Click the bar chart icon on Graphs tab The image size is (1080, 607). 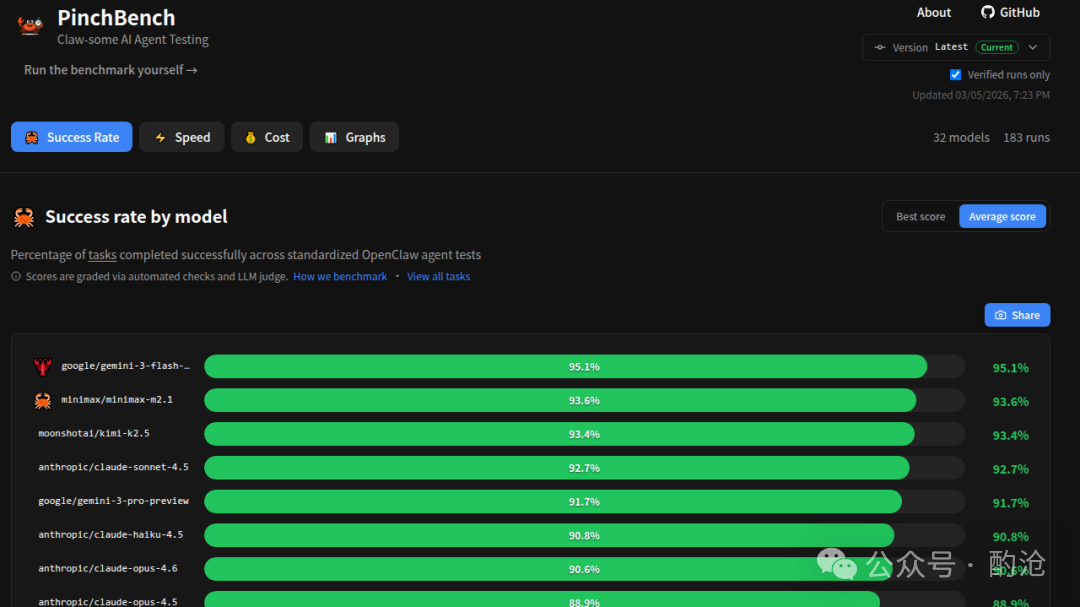[x=331, y=137]
